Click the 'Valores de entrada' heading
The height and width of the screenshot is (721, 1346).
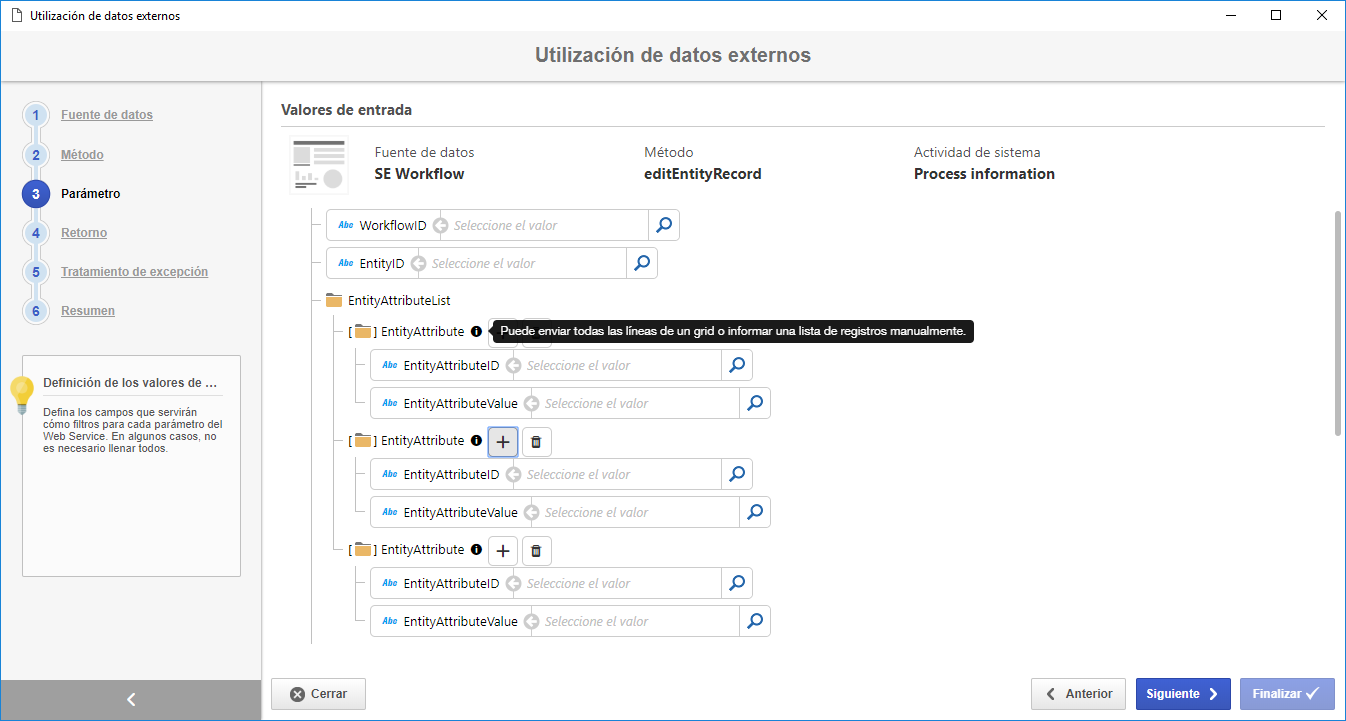tap(346, 110)
